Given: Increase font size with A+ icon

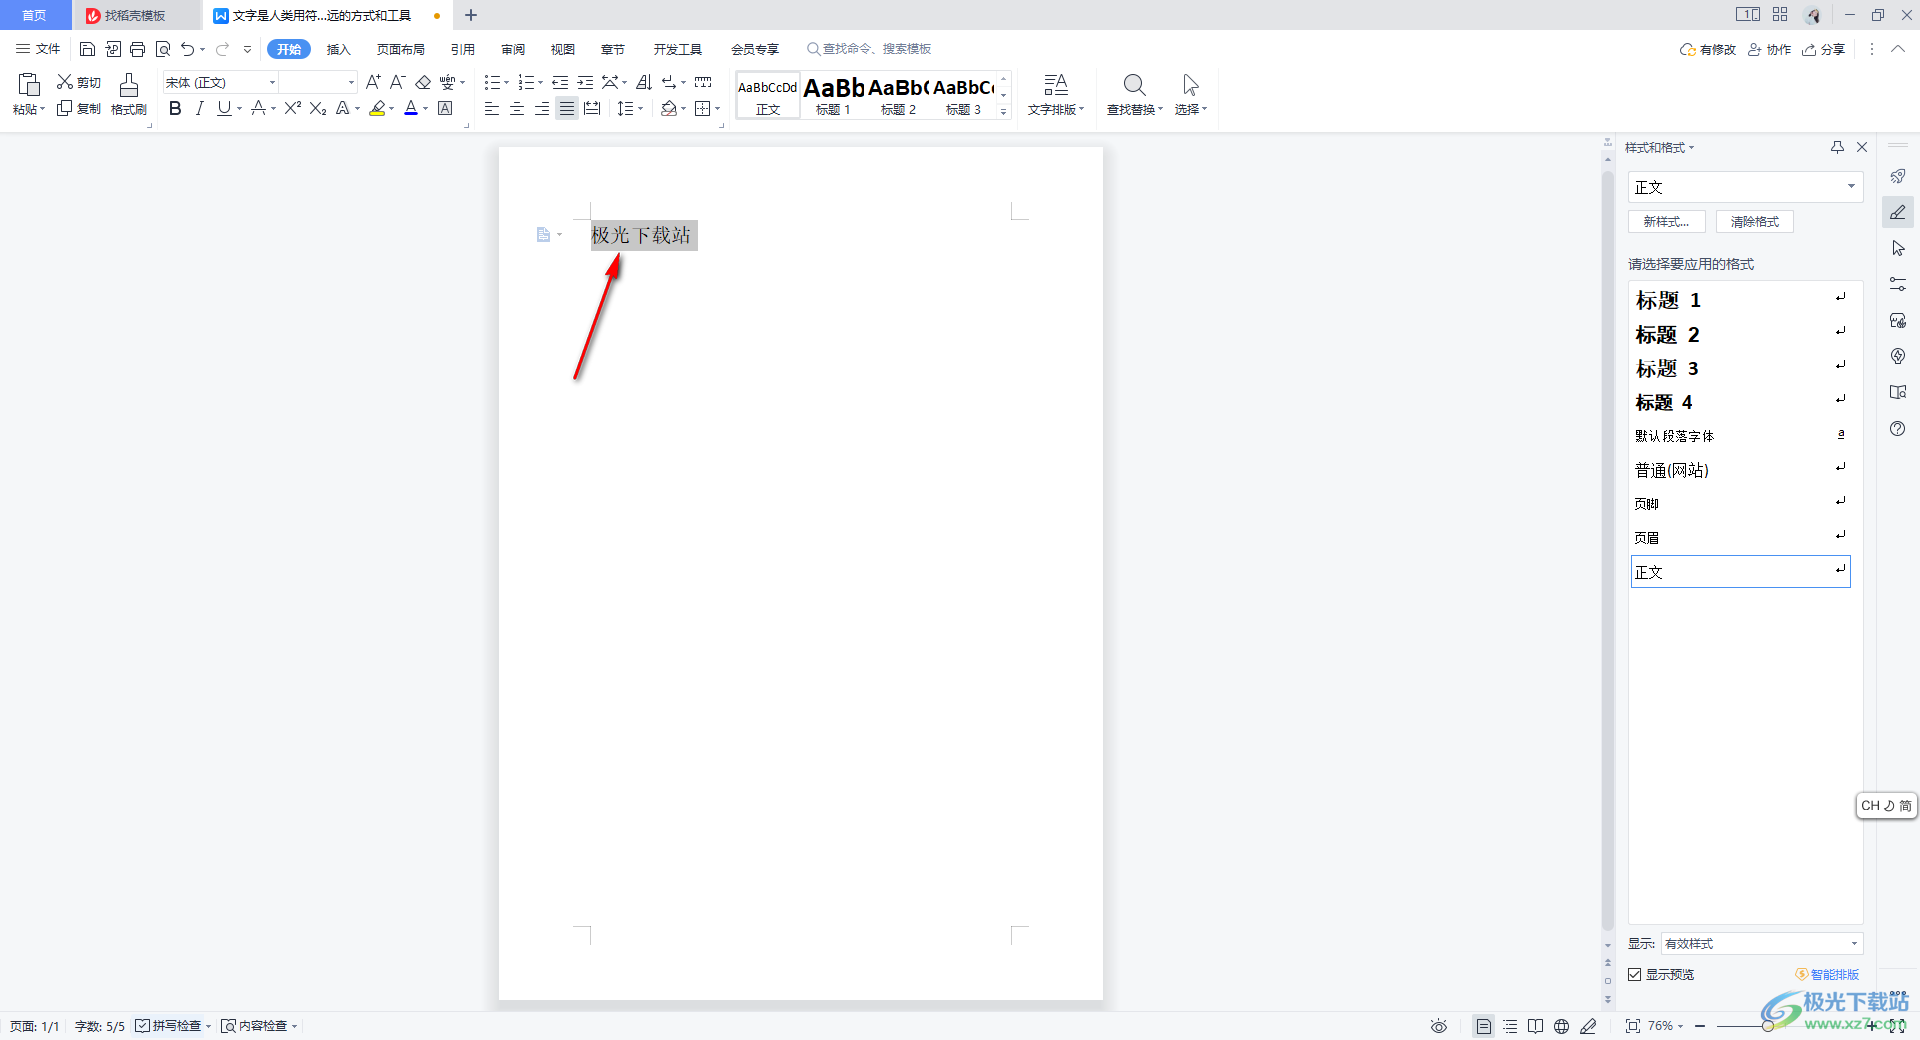Looking at the screenshot, I should [373, 82].
